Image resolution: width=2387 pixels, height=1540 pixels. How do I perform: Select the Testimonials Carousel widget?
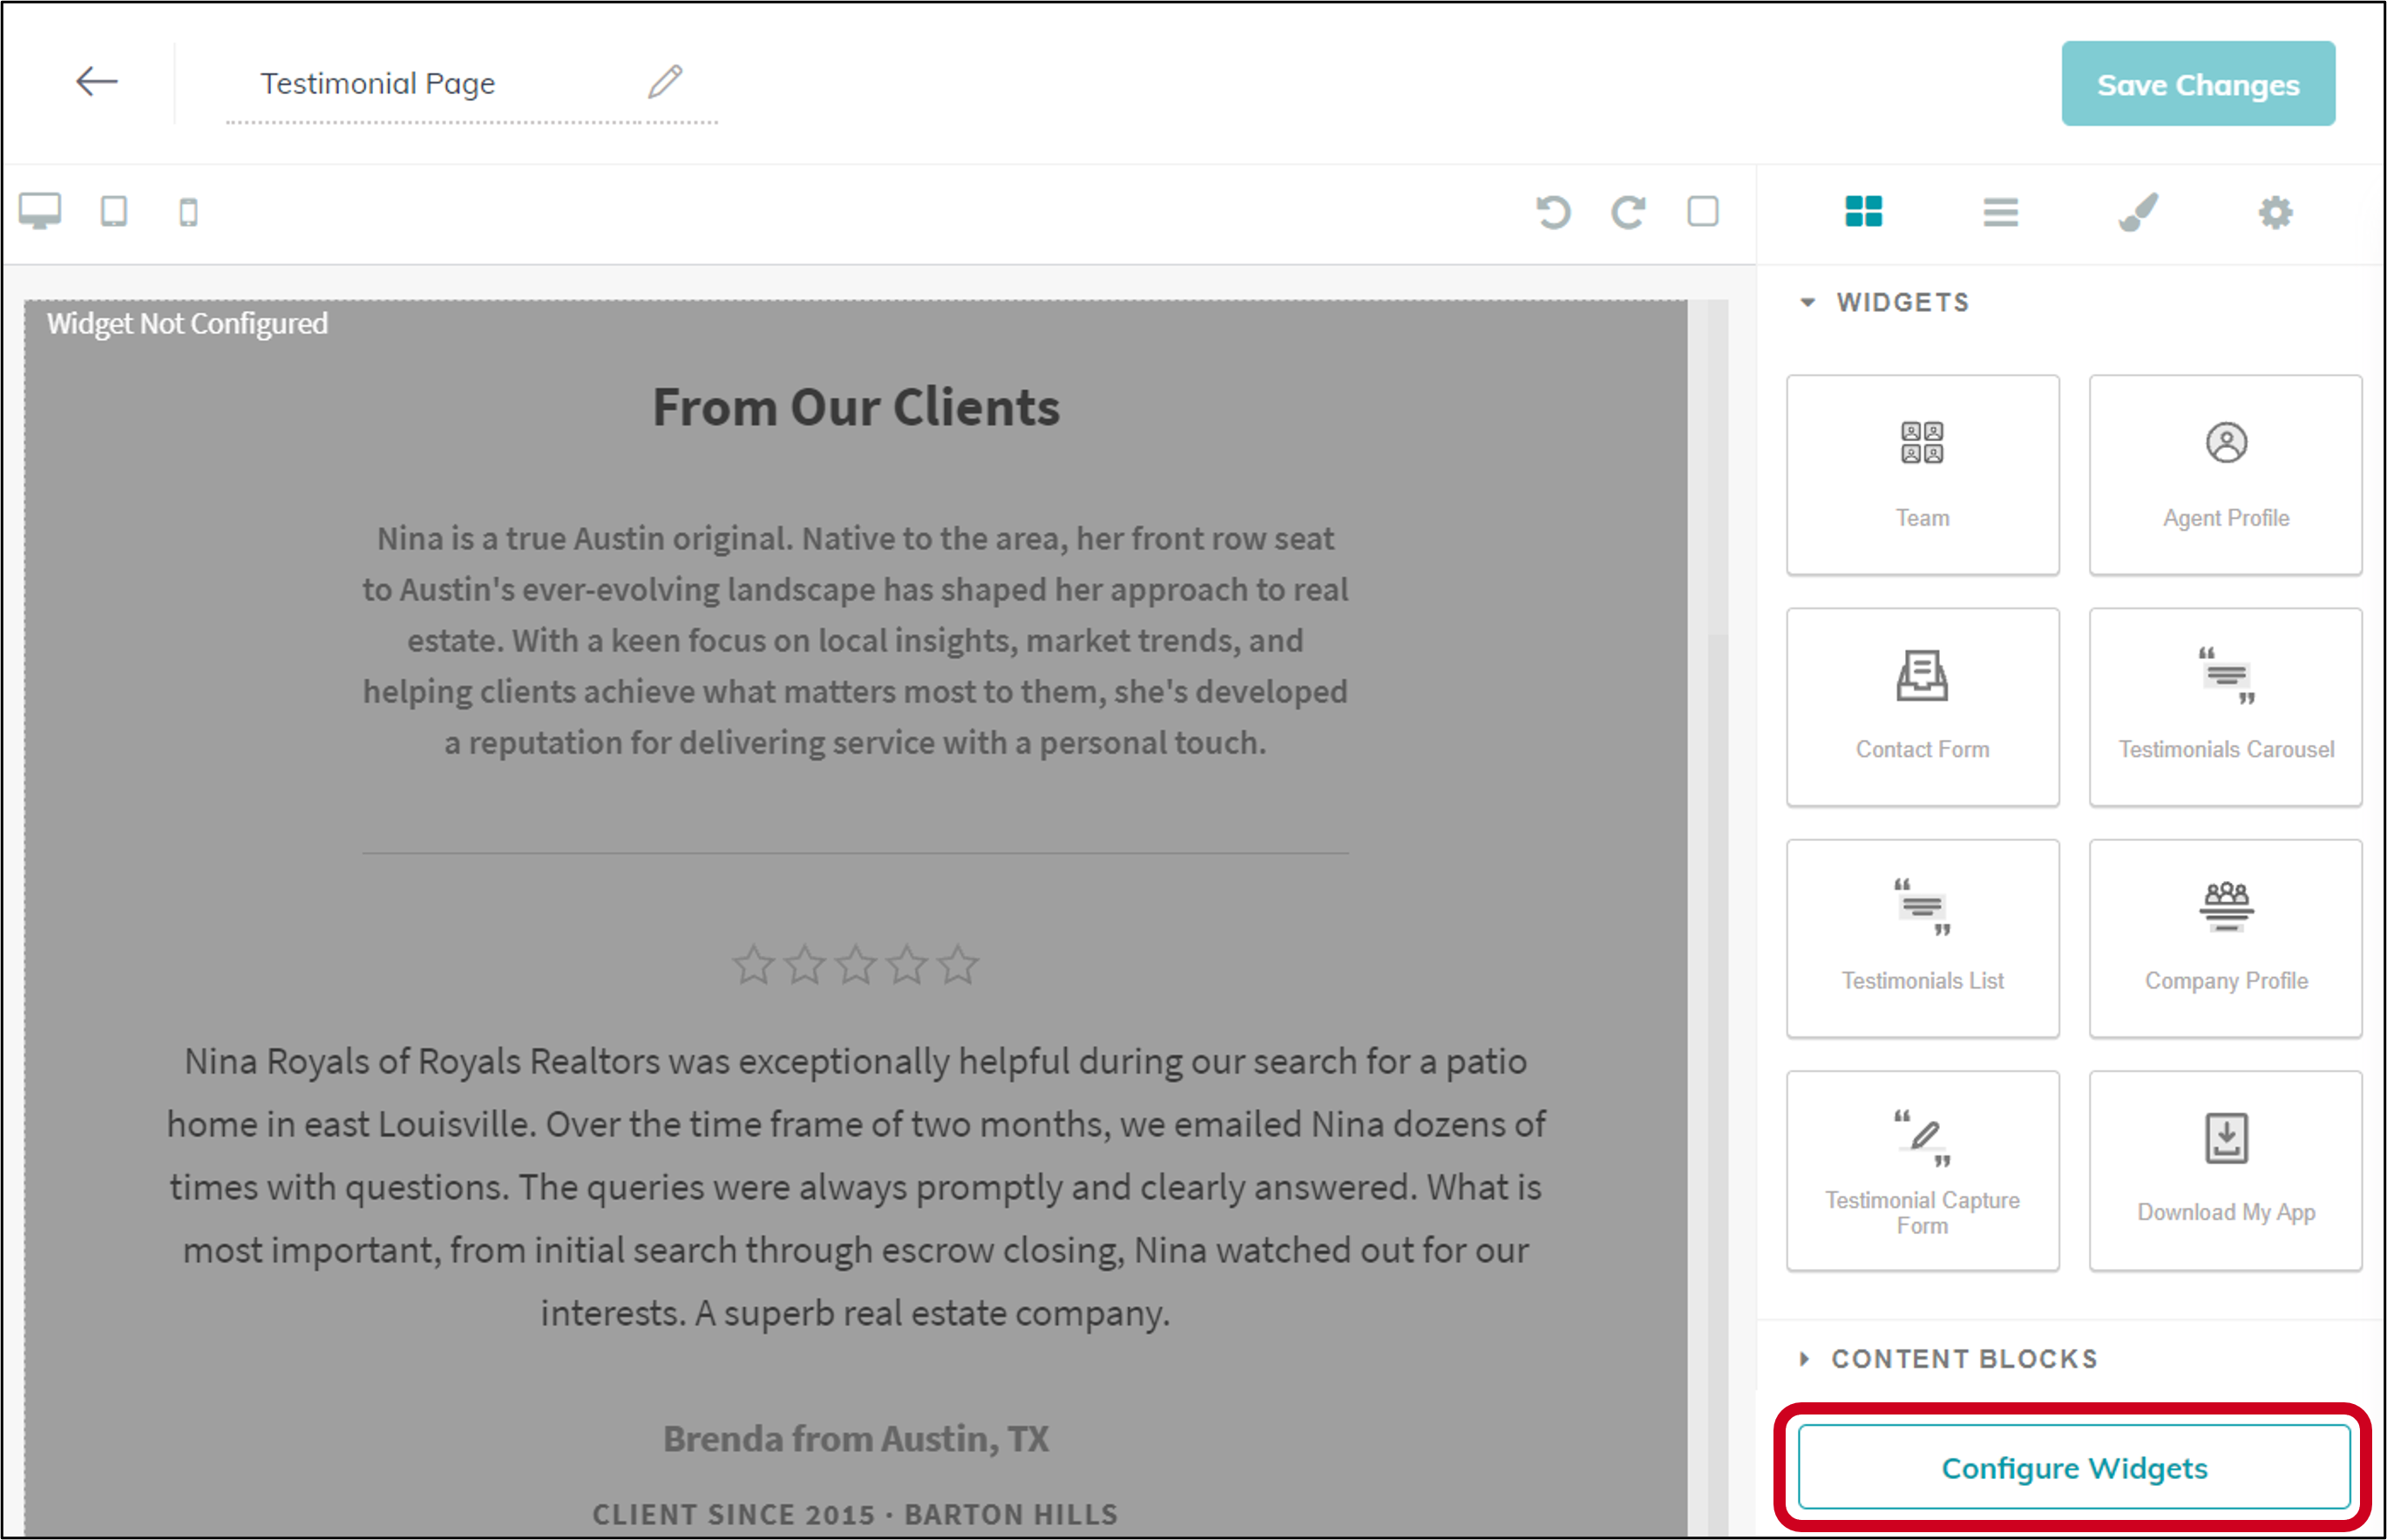(x=2225, y=706)
